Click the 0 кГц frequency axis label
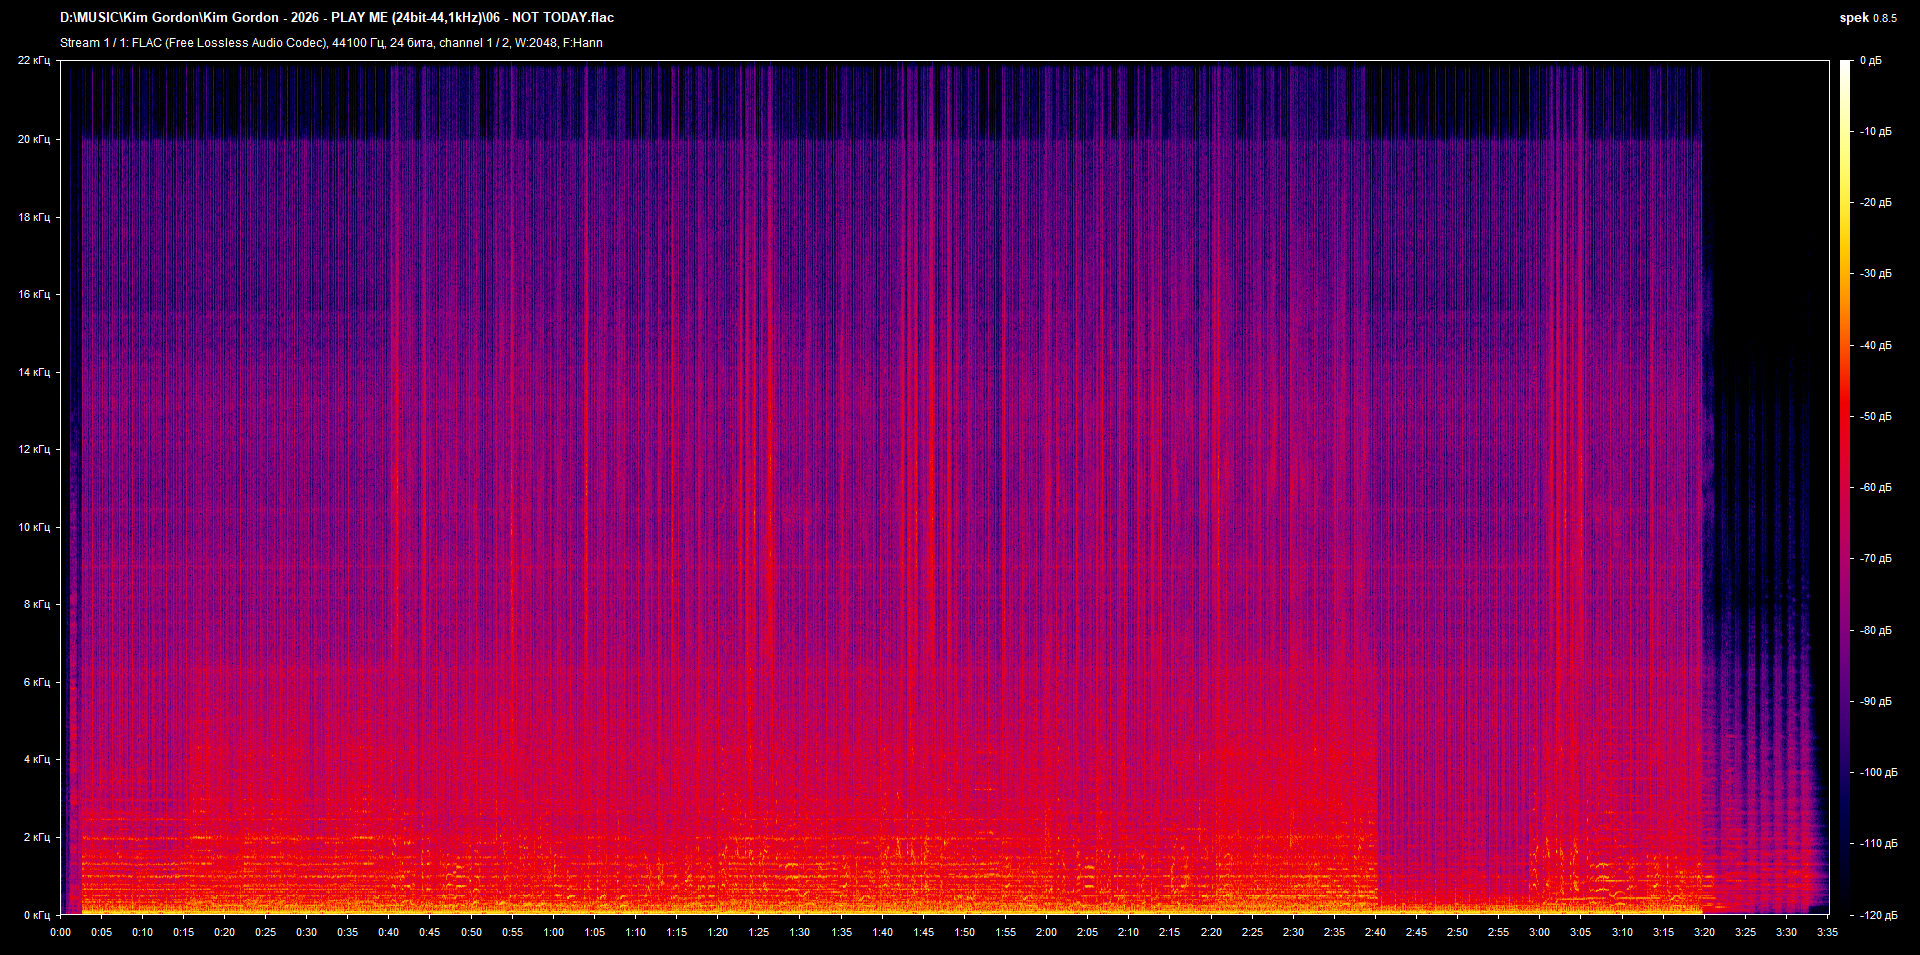This screenshot has height=955, width=1920. (x=38, y=913)
